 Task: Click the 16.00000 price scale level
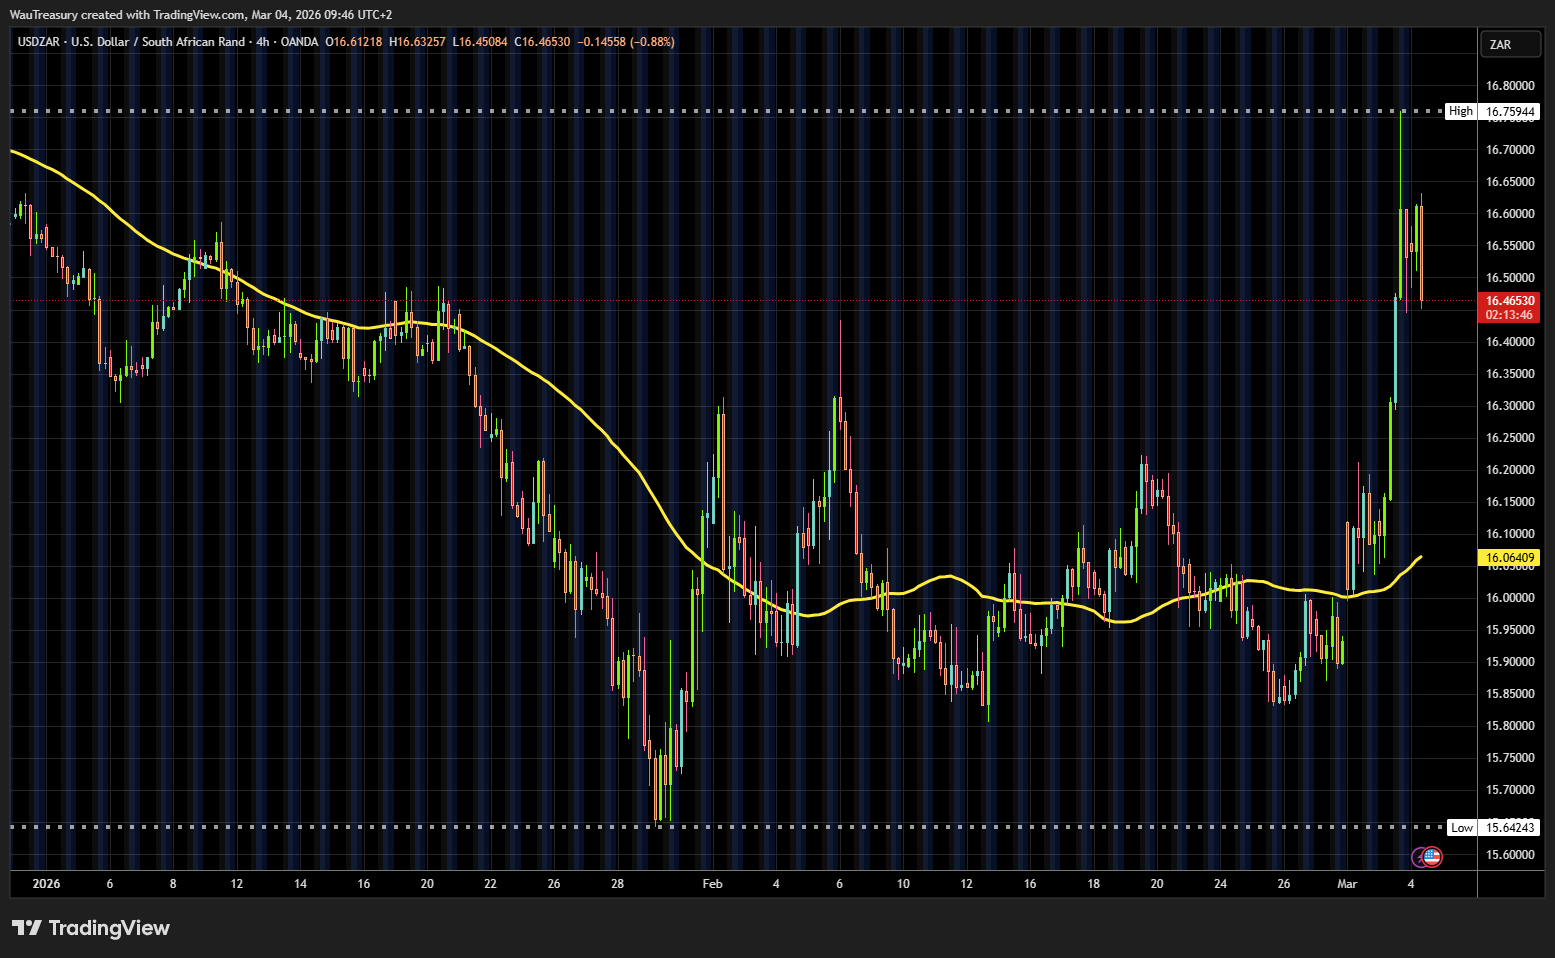1509,598
